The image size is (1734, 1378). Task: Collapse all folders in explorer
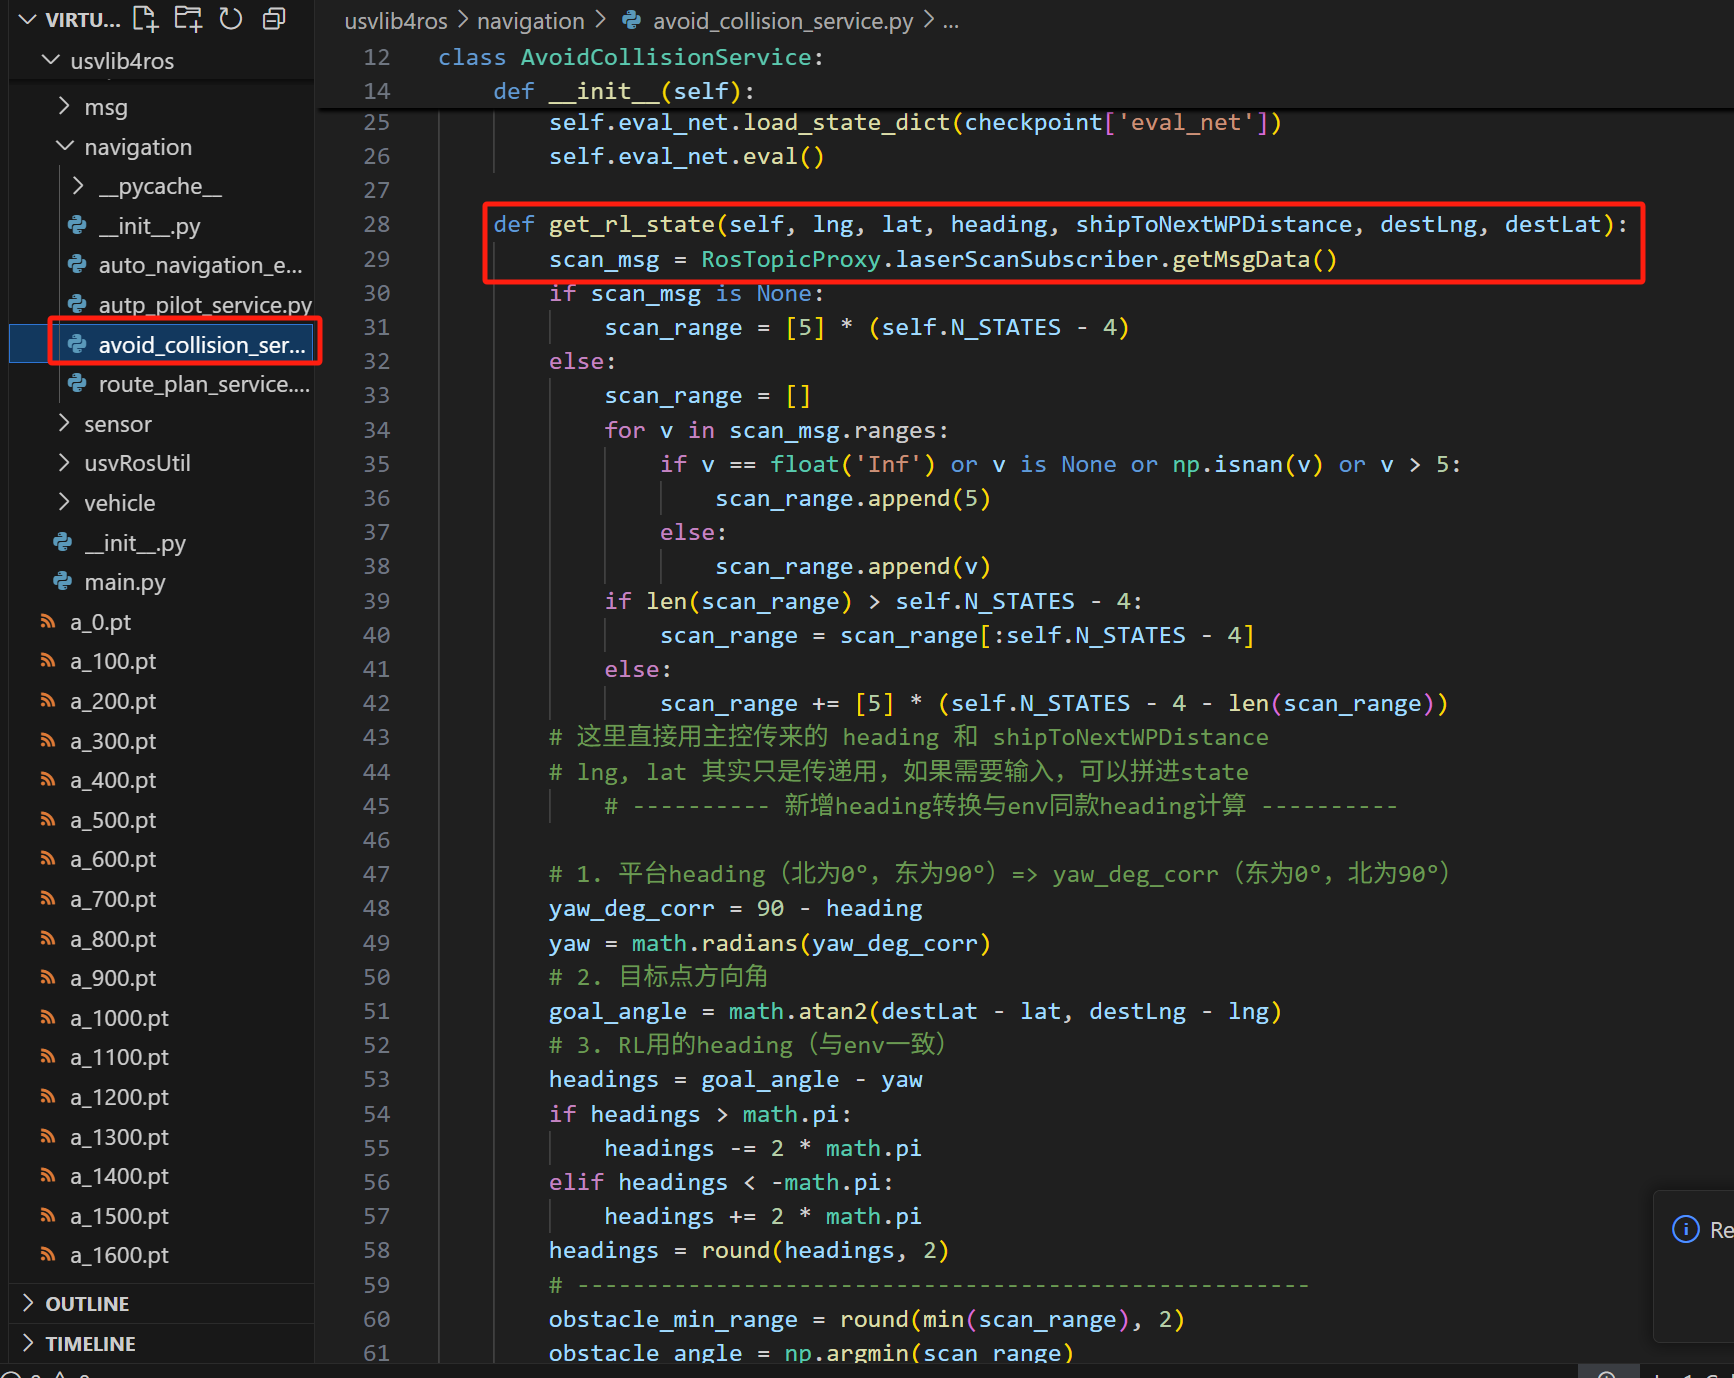pos(273,18)
